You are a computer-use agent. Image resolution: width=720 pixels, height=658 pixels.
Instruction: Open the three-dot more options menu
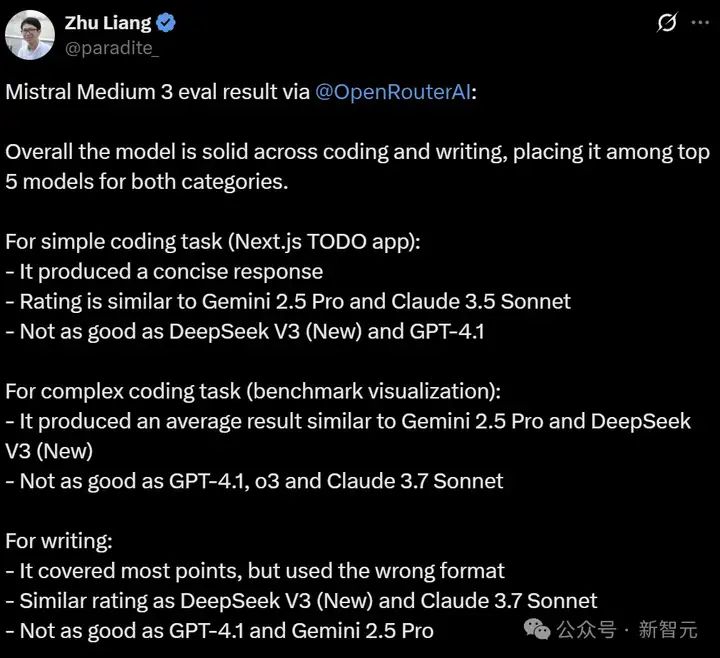click(x=700, y=22)
